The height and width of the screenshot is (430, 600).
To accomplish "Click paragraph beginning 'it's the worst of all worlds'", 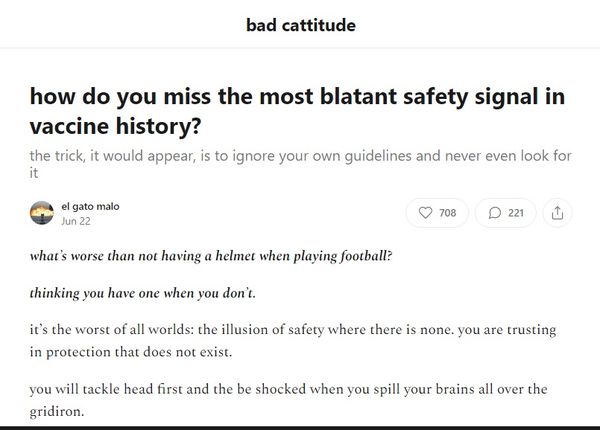I will coord(293,340).
